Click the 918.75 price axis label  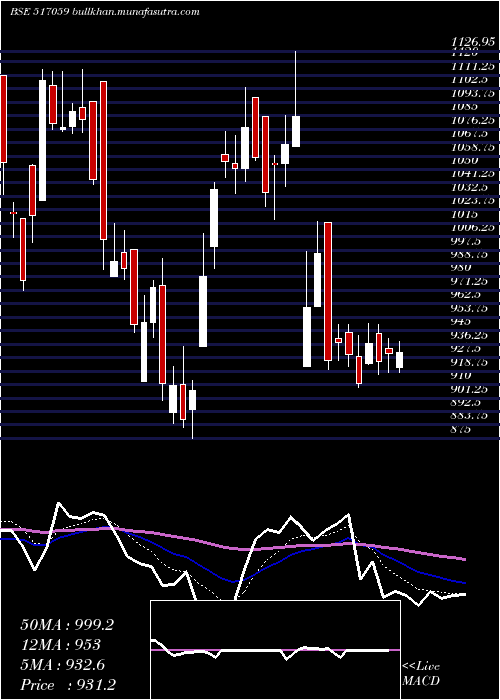pos(469,362)
